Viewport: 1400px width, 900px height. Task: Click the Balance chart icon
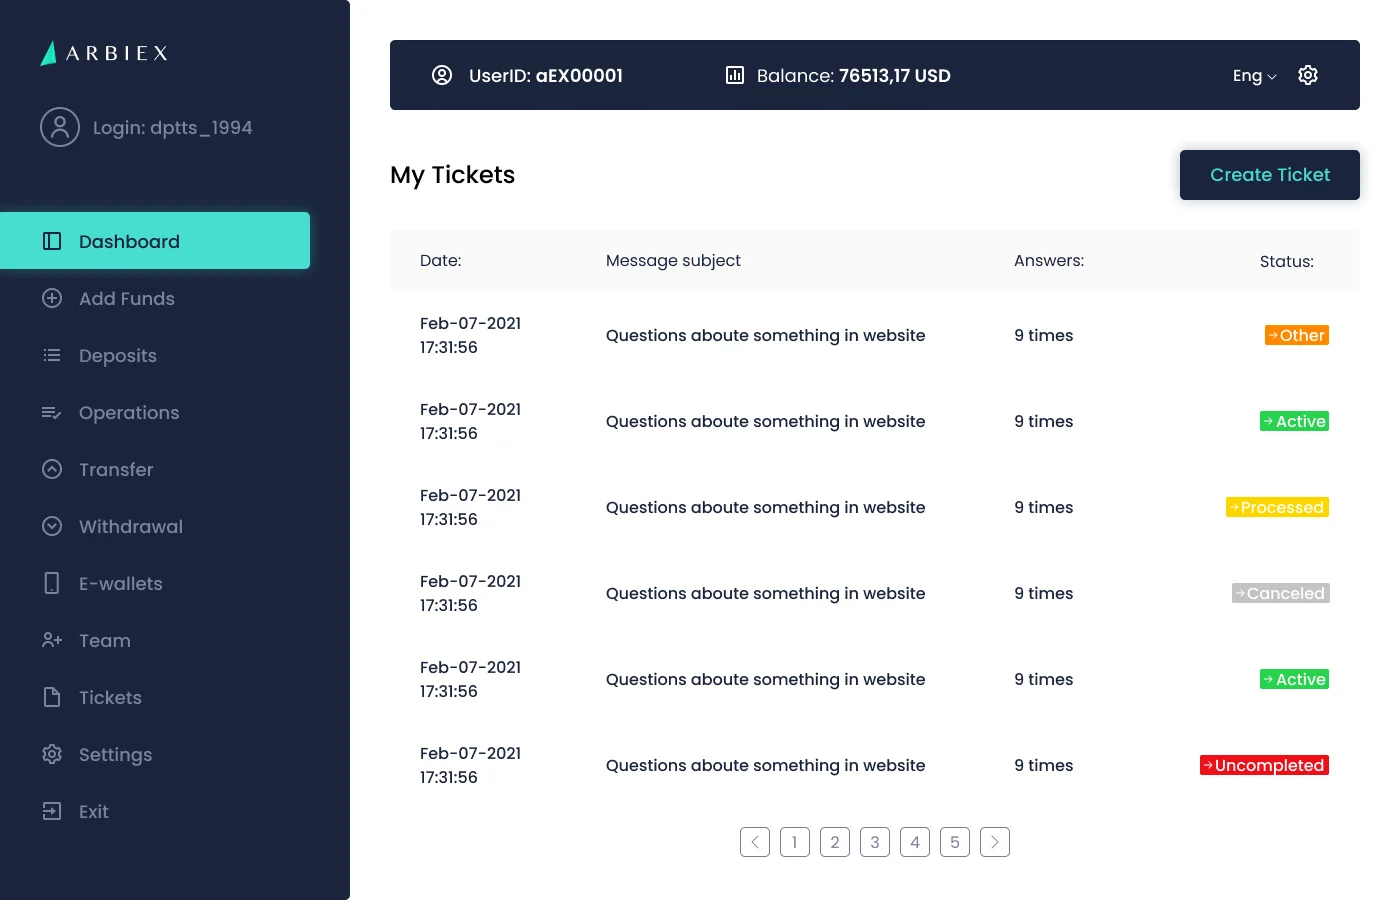[x=735, y=75]
